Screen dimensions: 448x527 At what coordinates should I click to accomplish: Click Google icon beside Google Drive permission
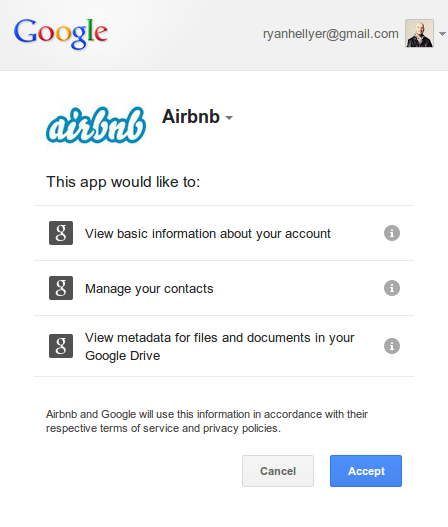61,346
